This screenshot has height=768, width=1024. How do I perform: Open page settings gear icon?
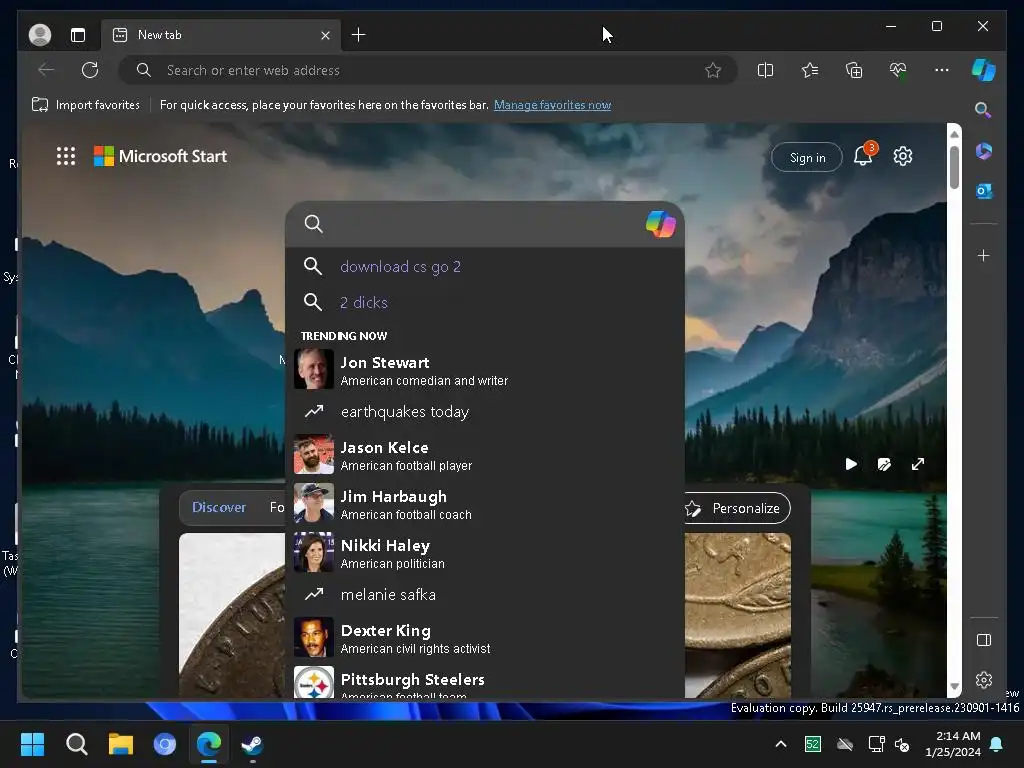[903, 156]
